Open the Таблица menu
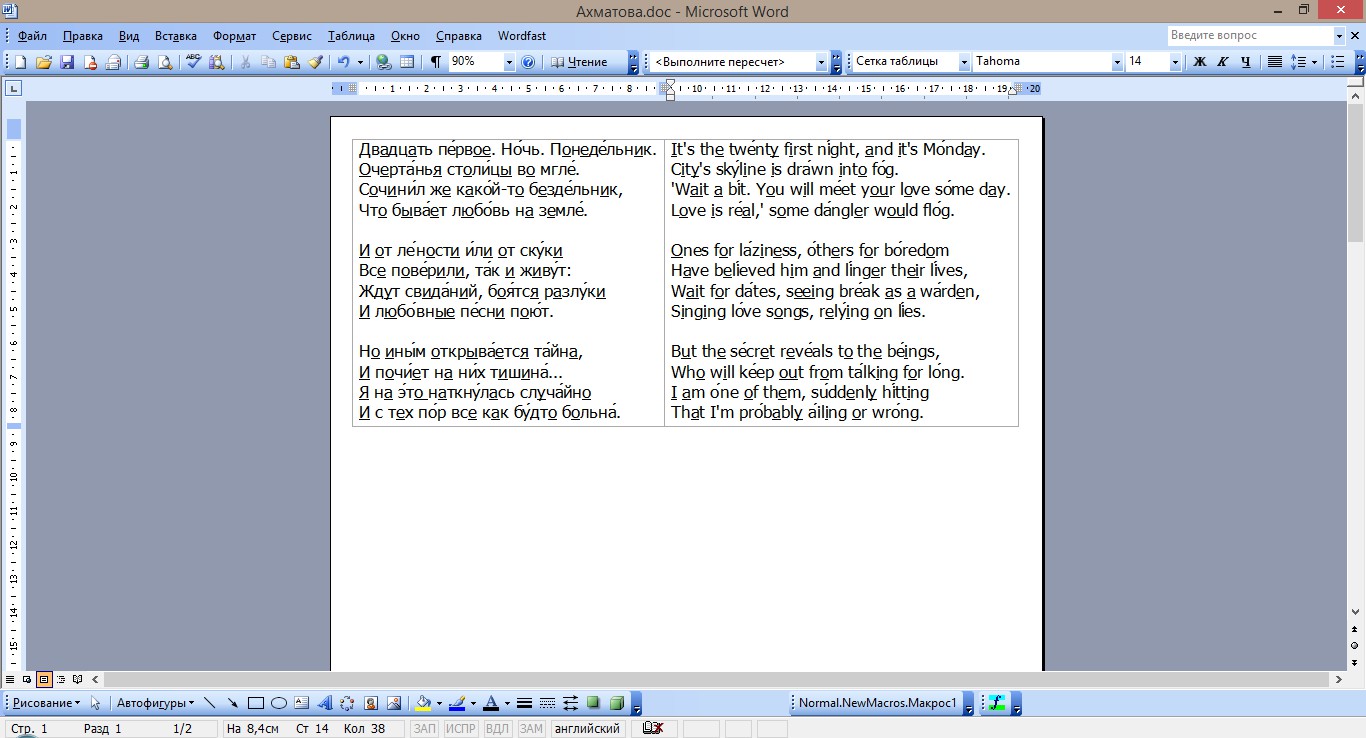The height and width of the screenshot is (738, 1366). (351, 36)
